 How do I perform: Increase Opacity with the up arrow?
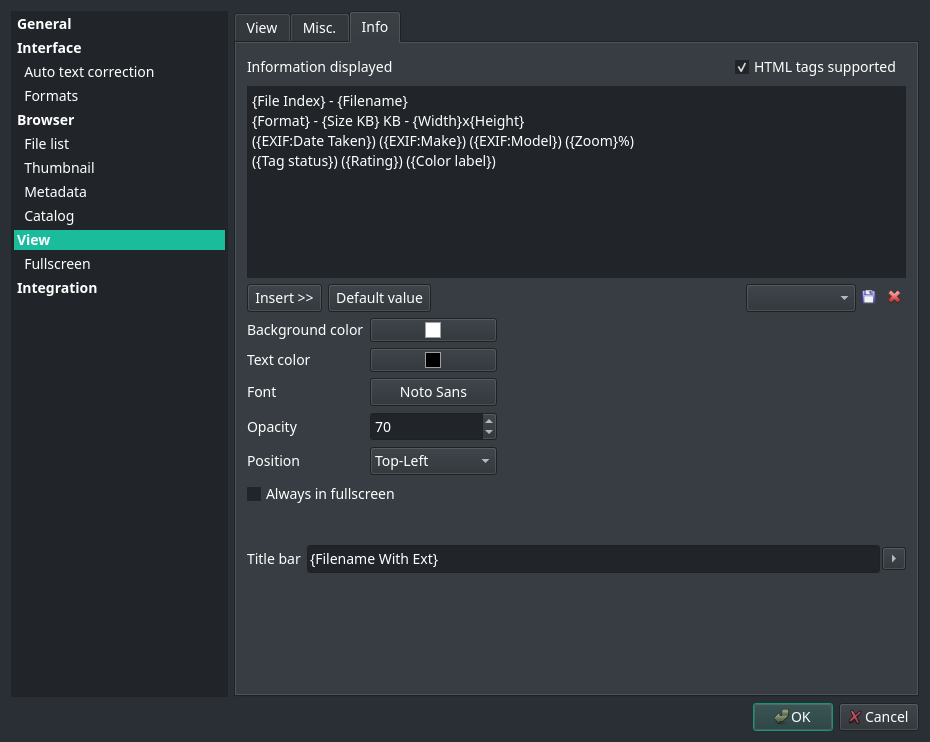(489, 421)
